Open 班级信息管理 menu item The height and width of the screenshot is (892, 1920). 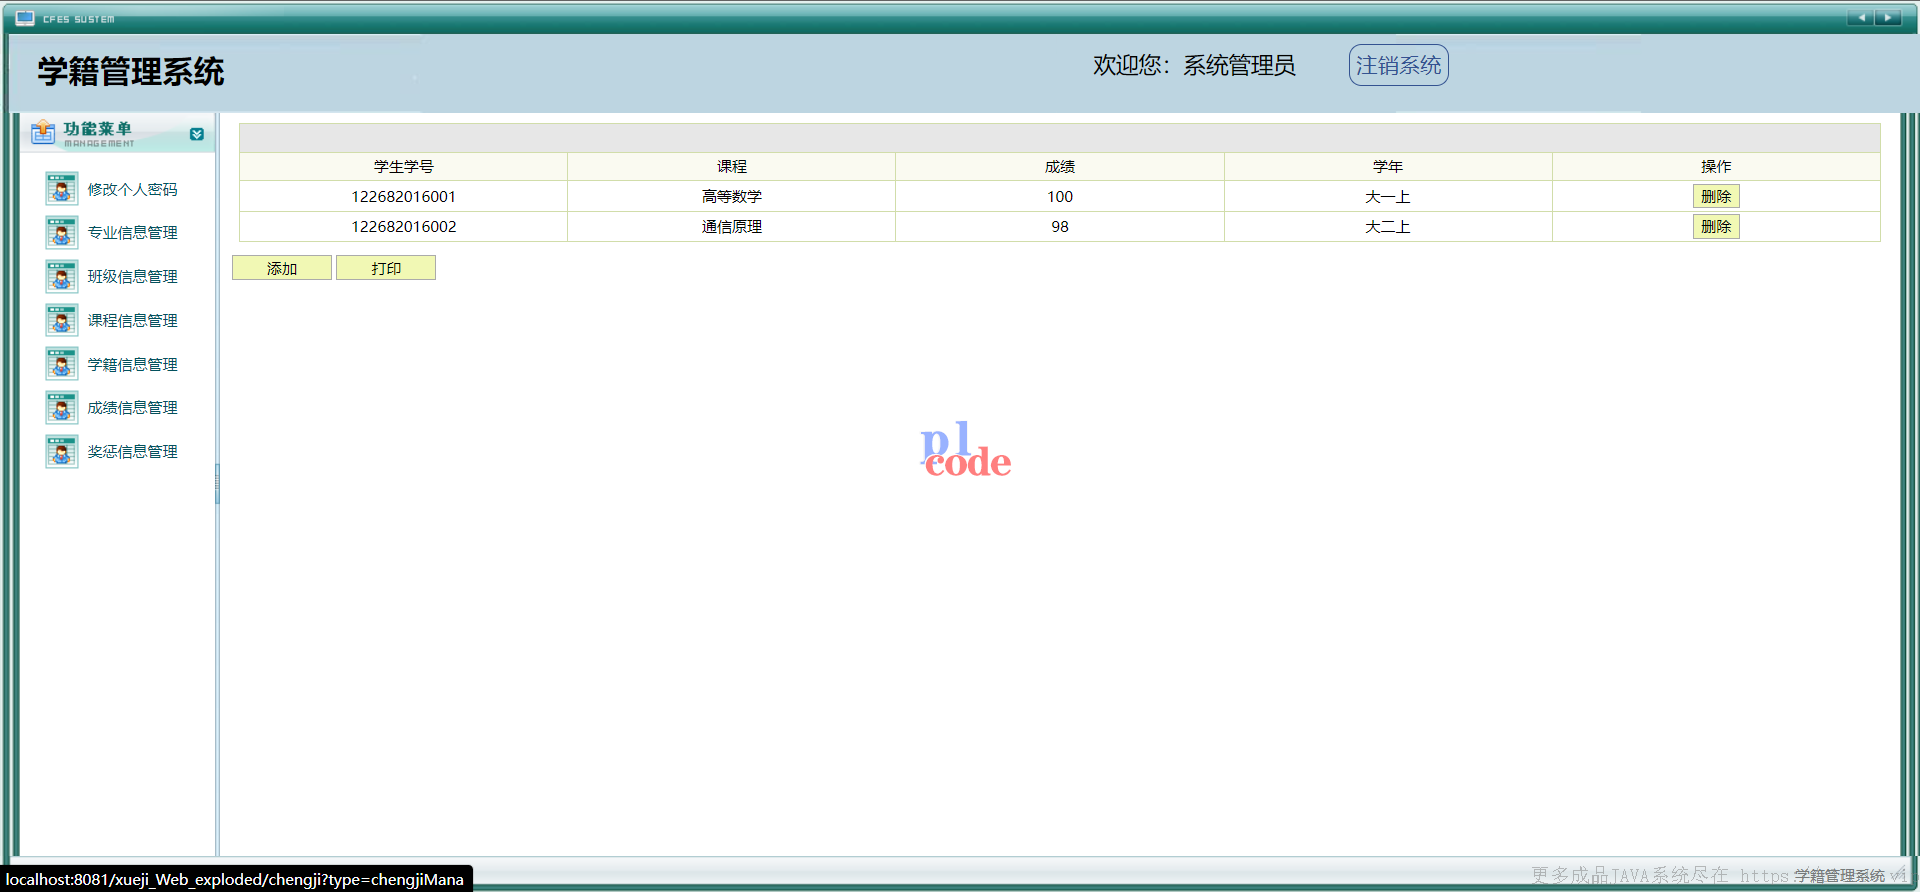click(x=132, y=277)
